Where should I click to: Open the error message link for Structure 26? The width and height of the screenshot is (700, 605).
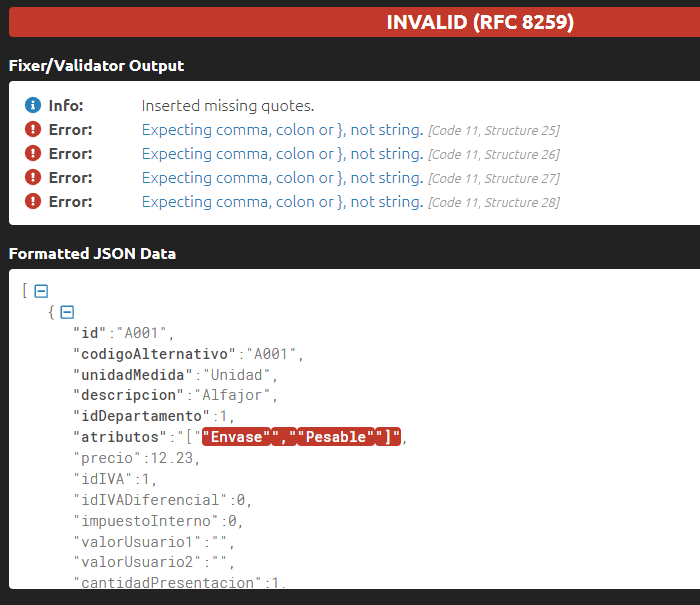[x=282, y=154]
